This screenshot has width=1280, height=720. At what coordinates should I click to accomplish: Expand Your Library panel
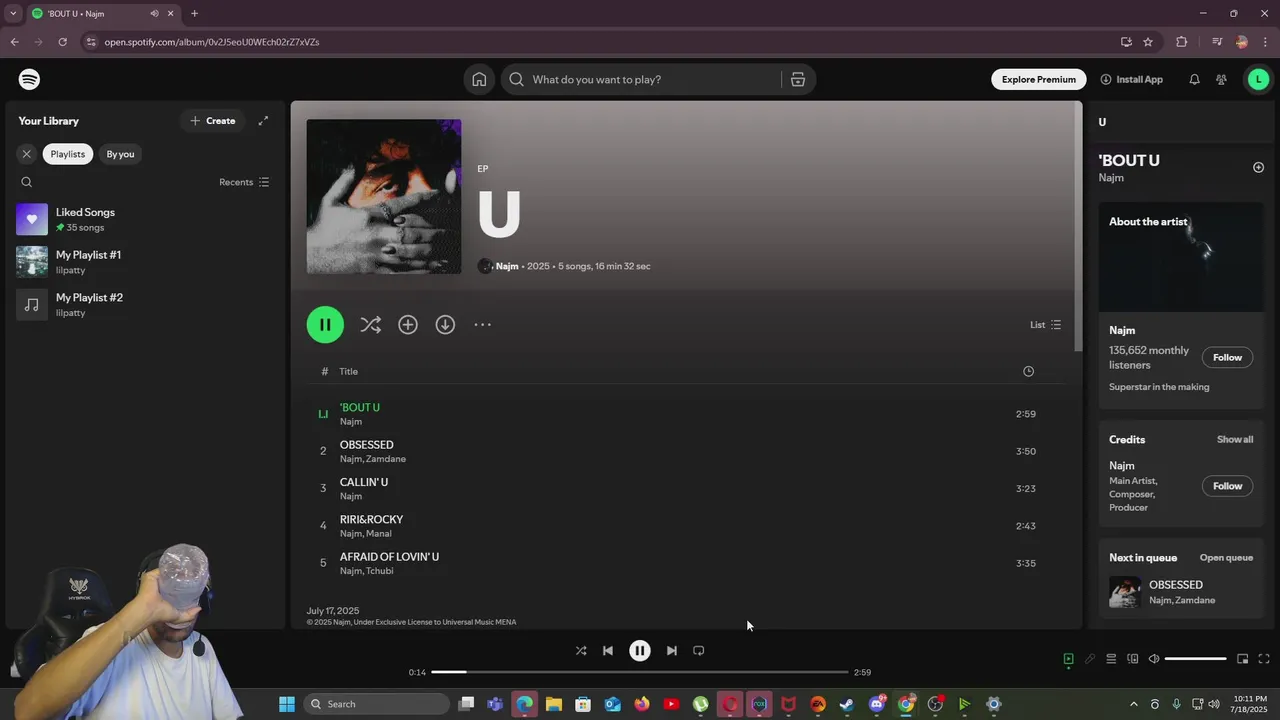click(263, 121)
